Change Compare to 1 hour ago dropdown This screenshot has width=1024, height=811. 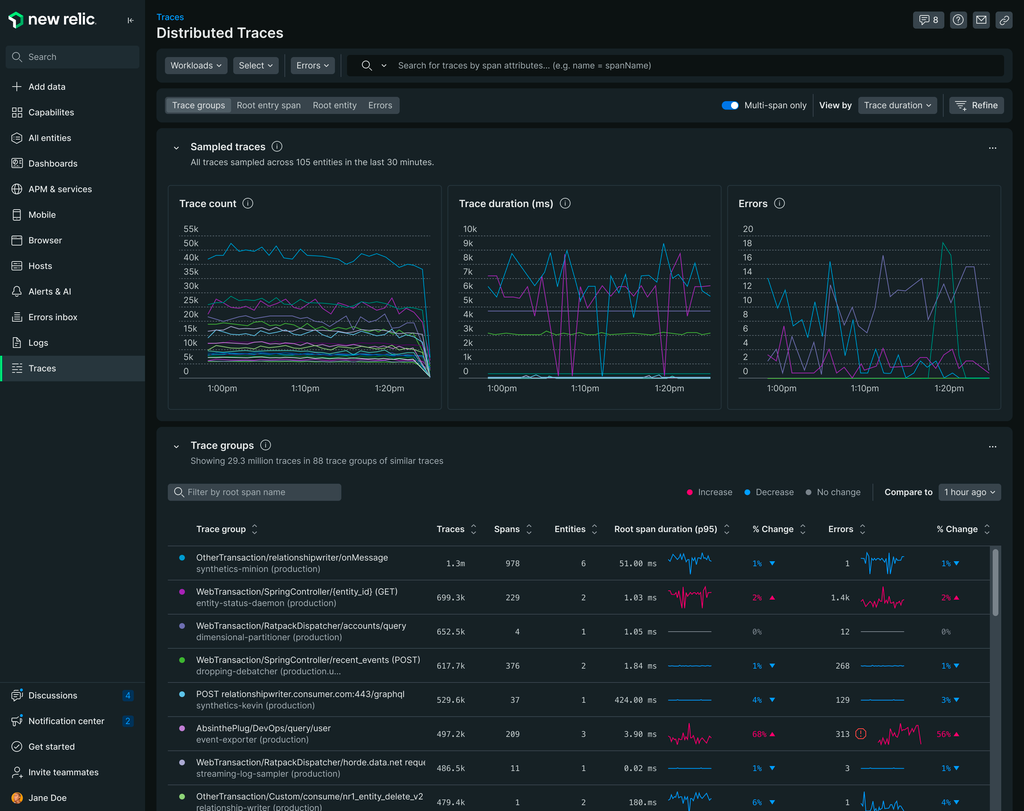pyautogui.click(x=970, y=492)
